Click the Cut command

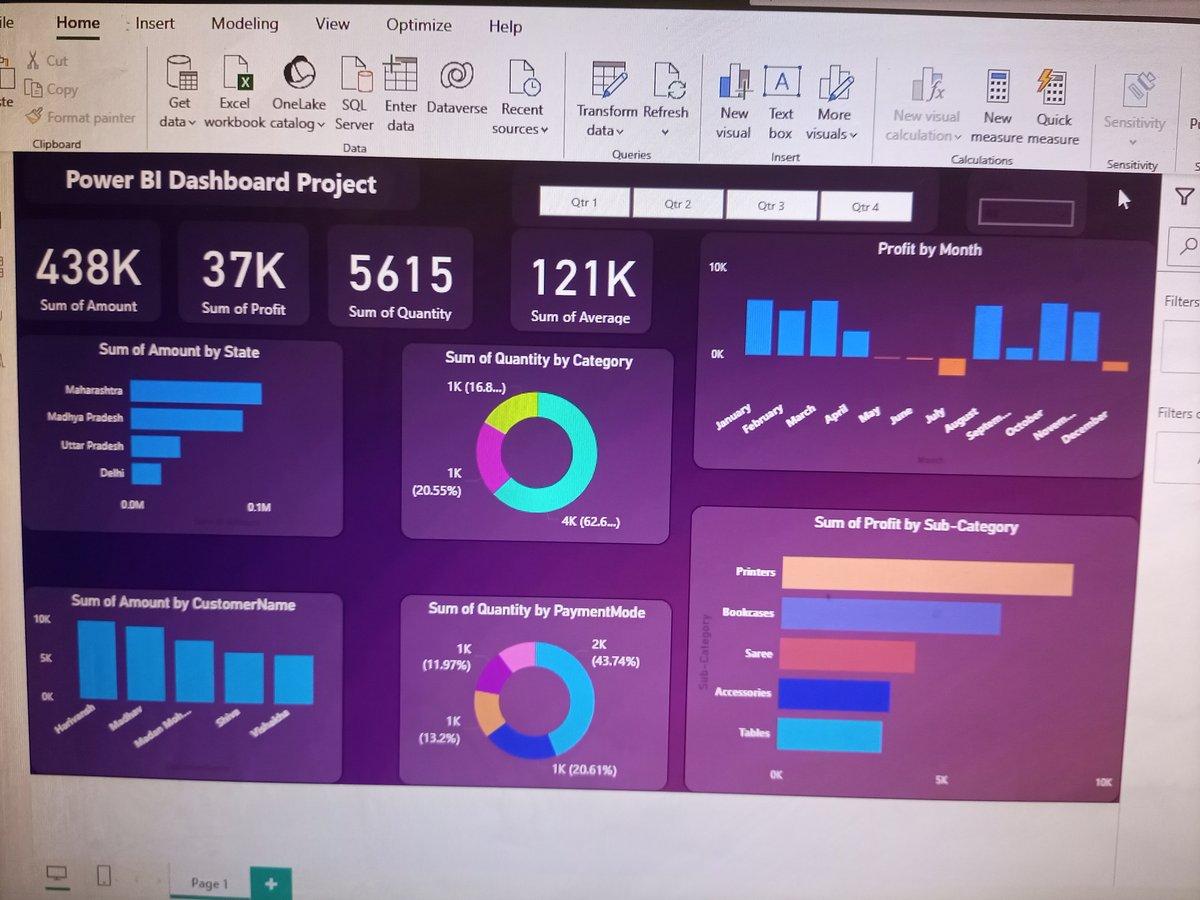48,61
